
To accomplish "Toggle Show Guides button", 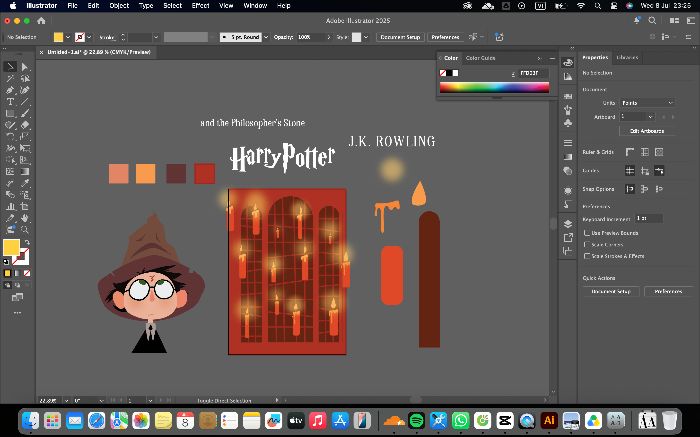I will coord(629,171).
